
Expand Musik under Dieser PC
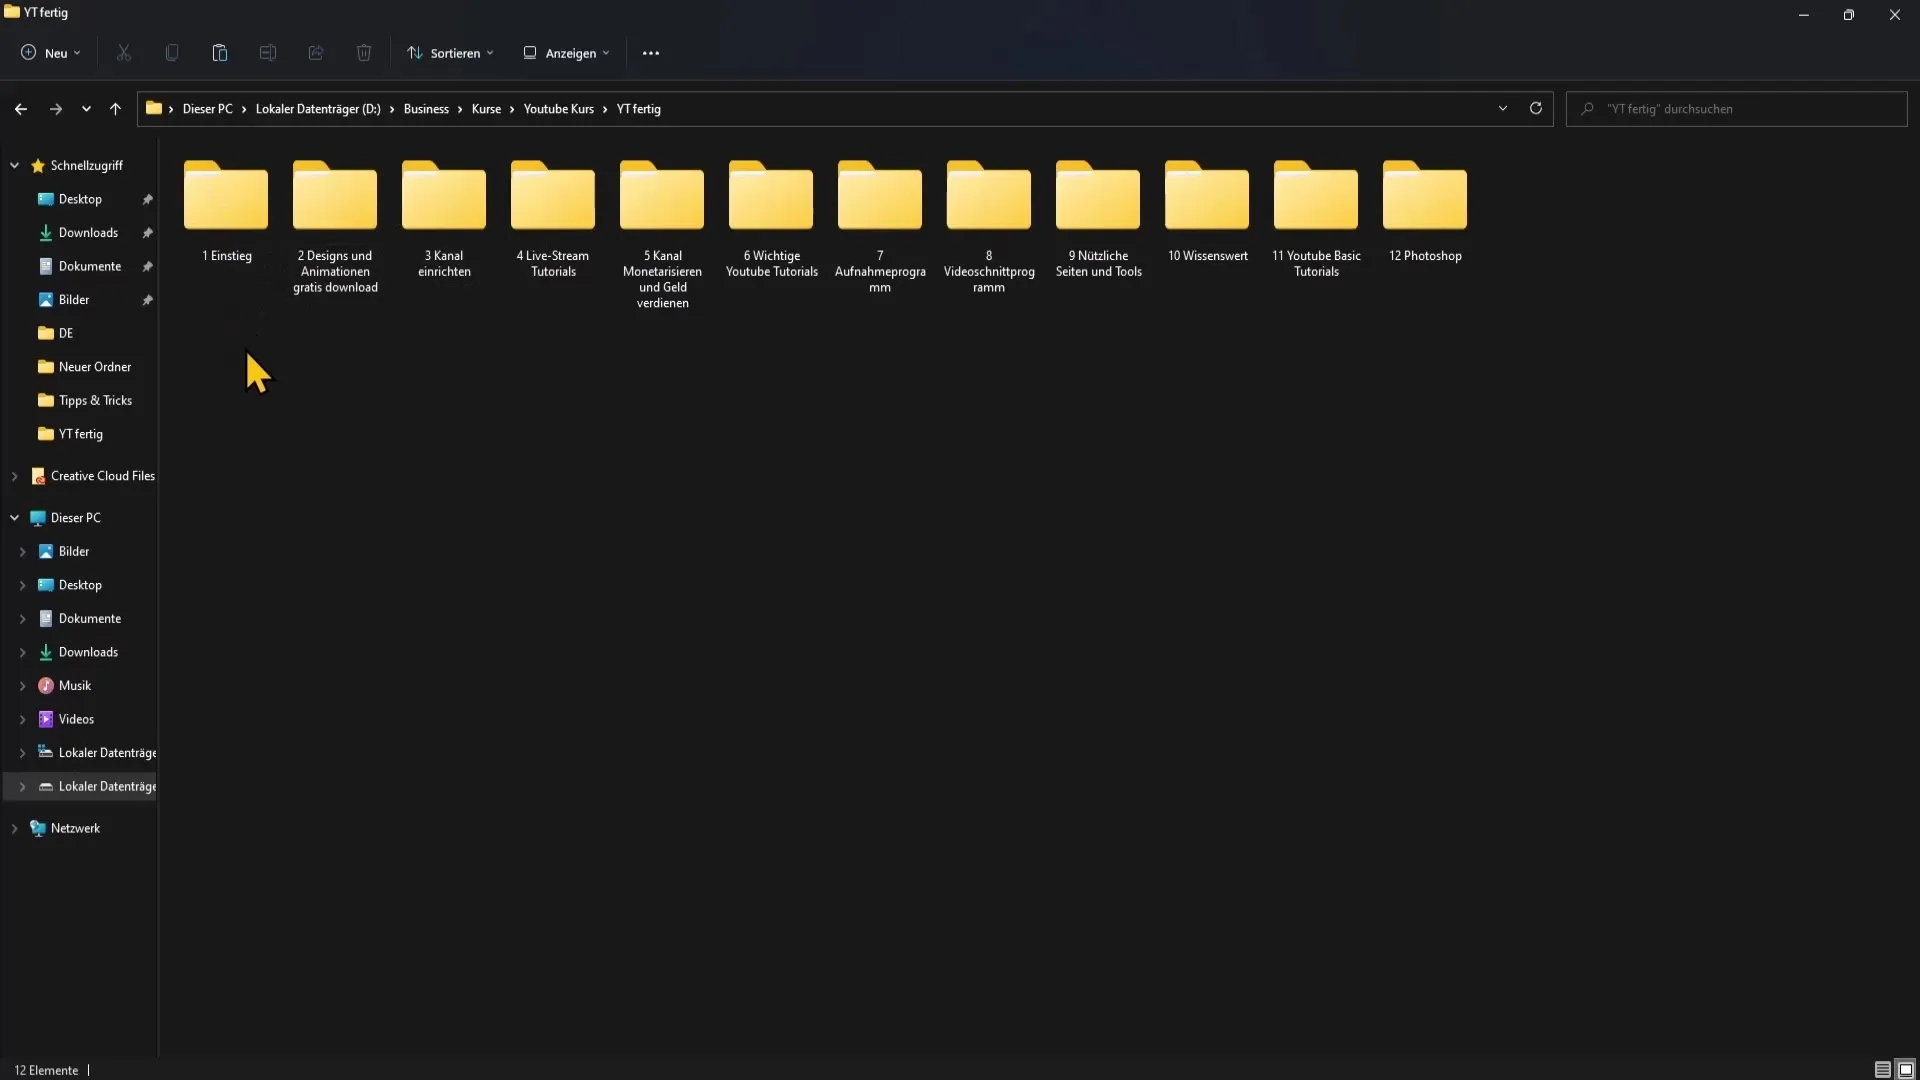pos(22,686)
